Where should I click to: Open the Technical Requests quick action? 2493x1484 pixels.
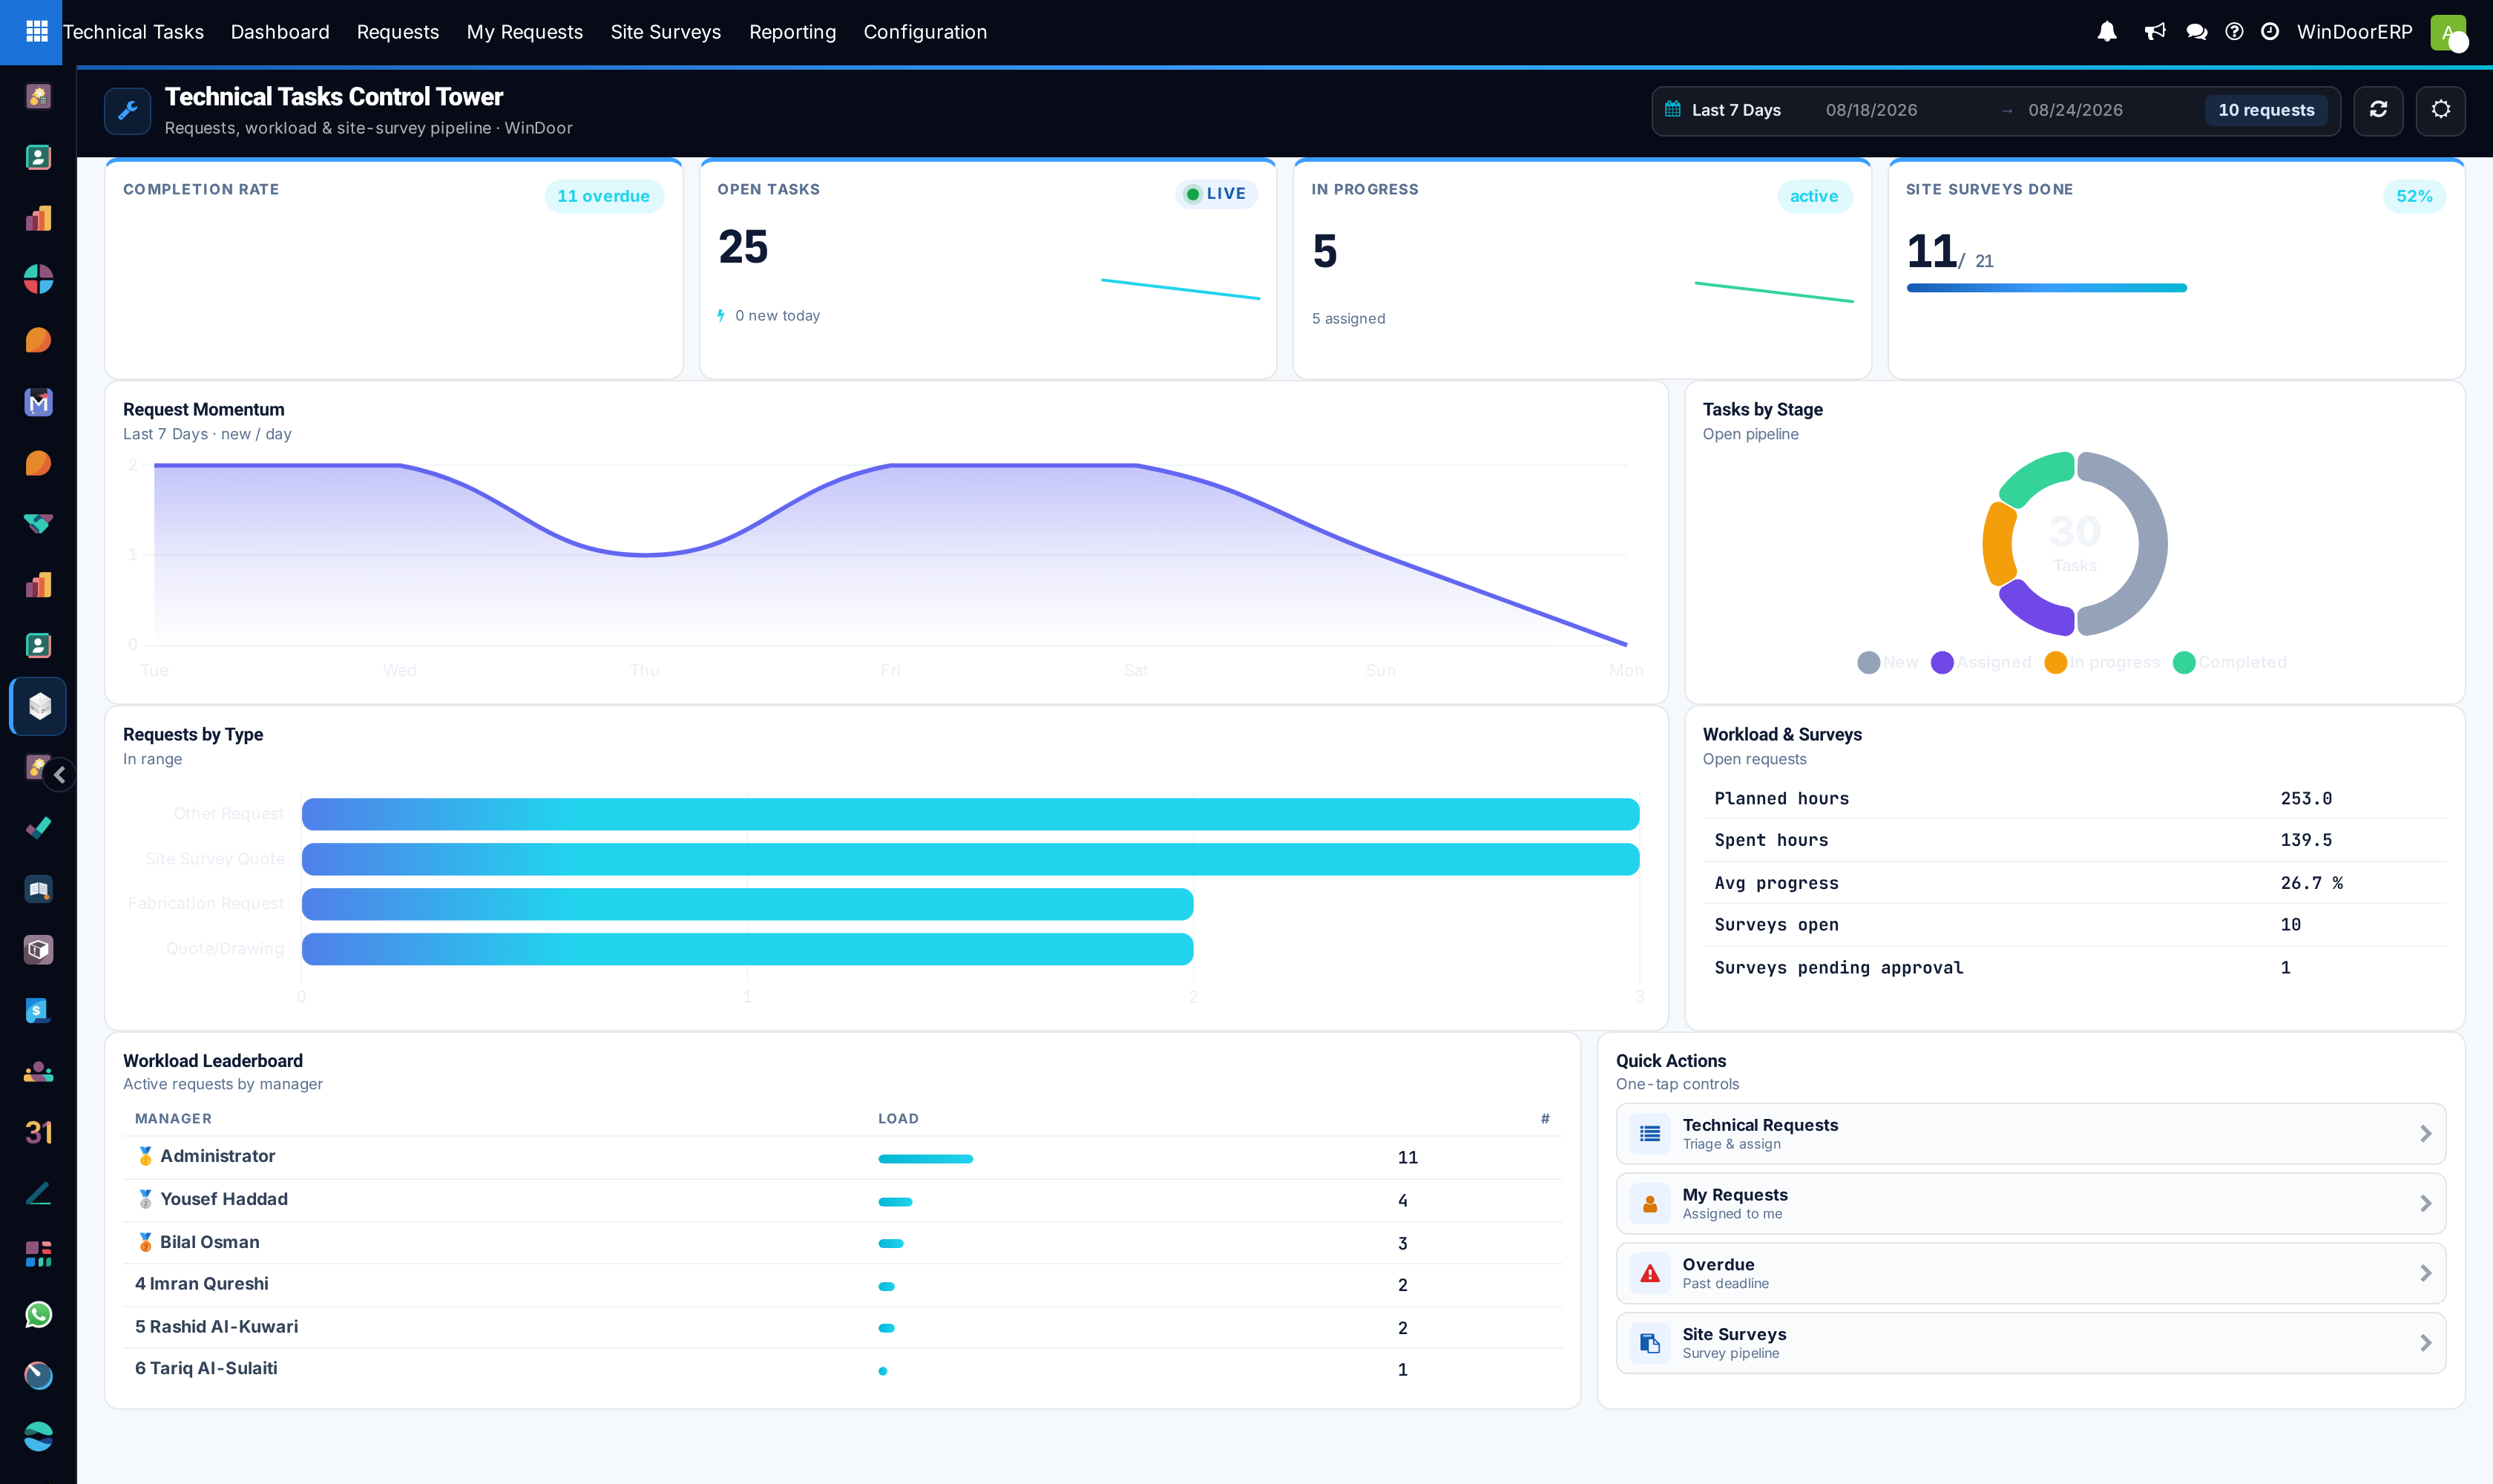click(2031, 1134)
